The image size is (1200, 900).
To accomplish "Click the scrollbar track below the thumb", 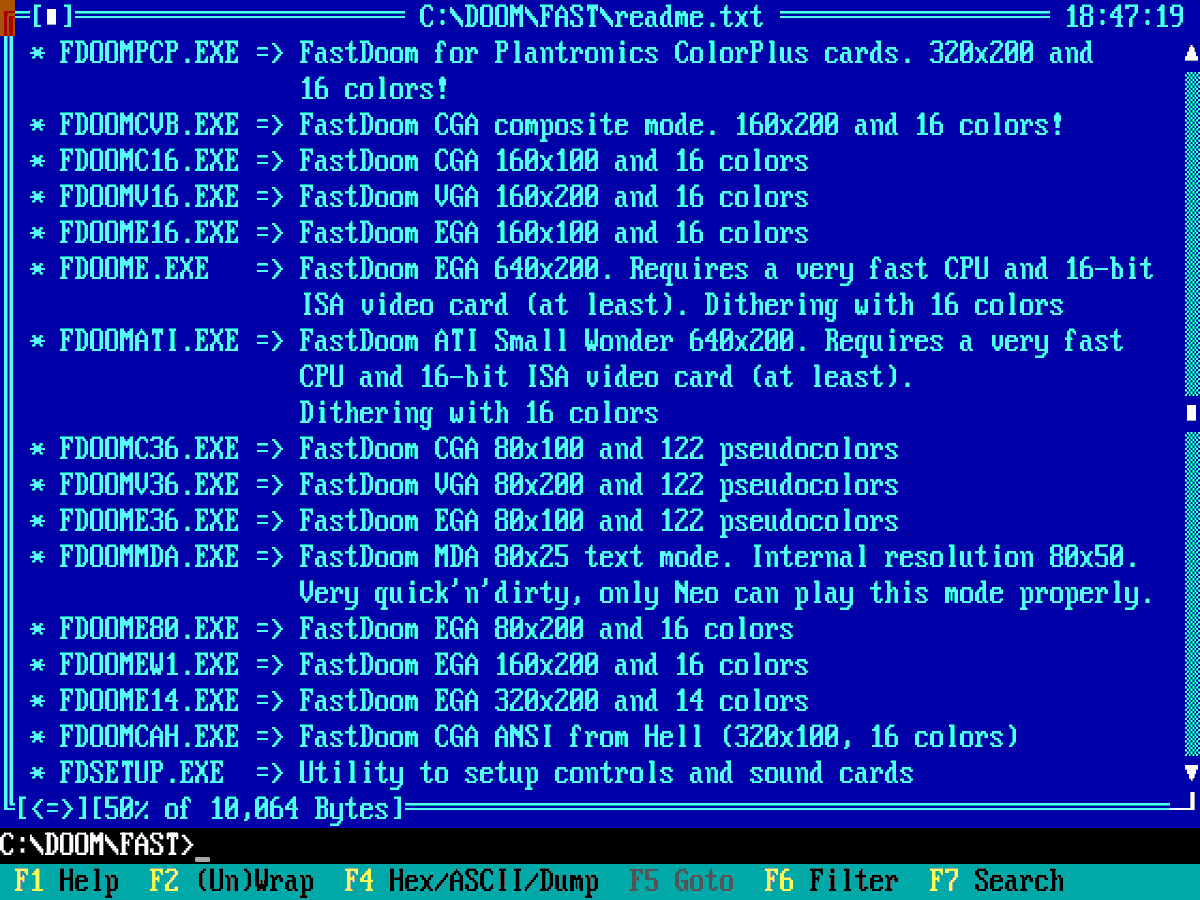I will click(1191, 595).
